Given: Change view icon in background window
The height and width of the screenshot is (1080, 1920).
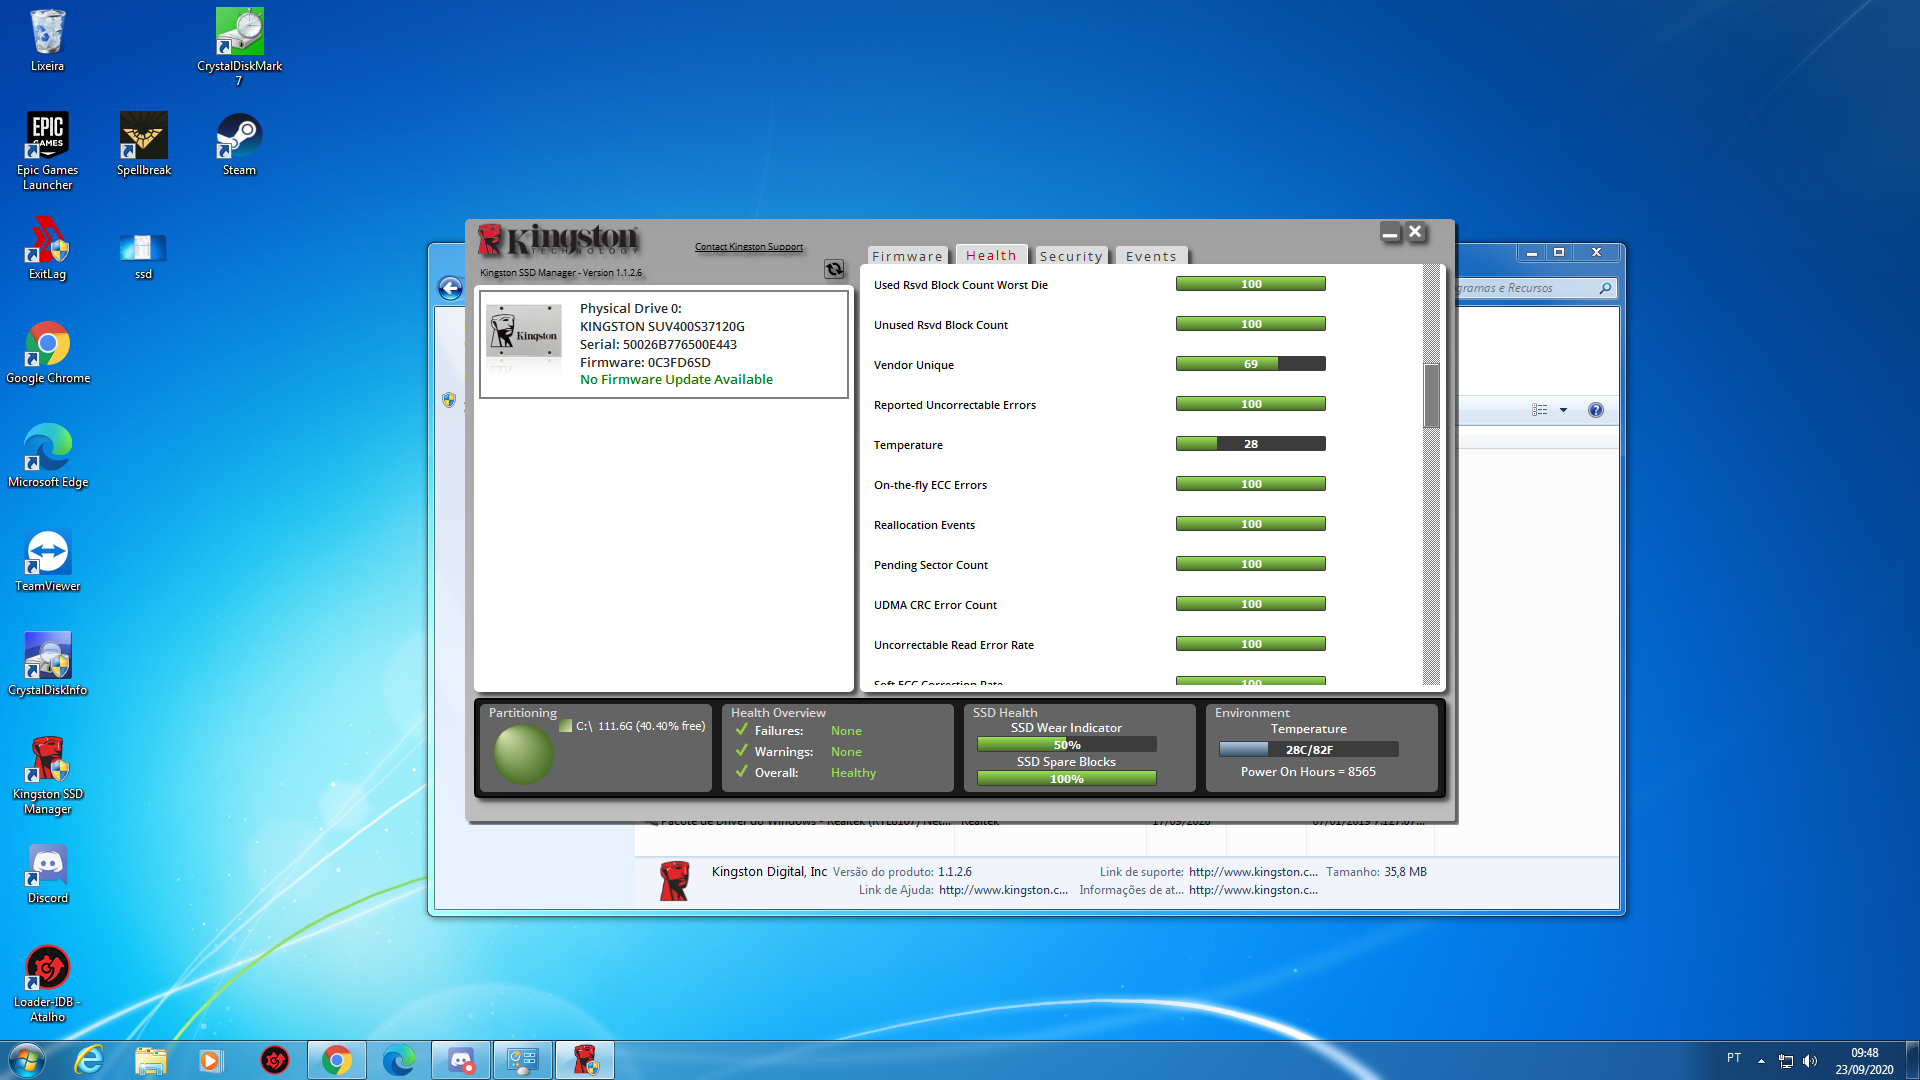Looking at the screenshot, I should (x=1540, y=410).
